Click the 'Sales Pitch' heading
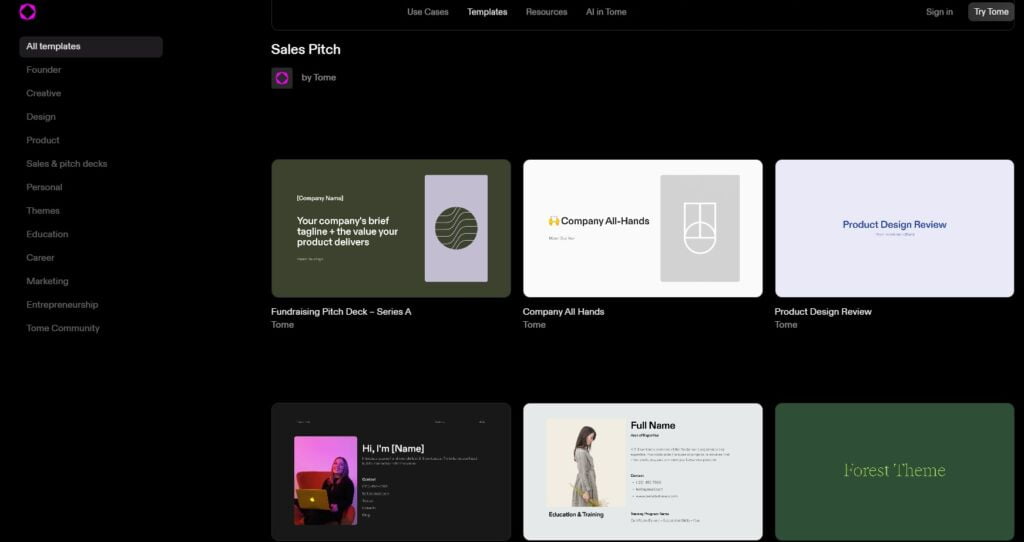This screenshot has width=1024, height=542. (306, 50)
